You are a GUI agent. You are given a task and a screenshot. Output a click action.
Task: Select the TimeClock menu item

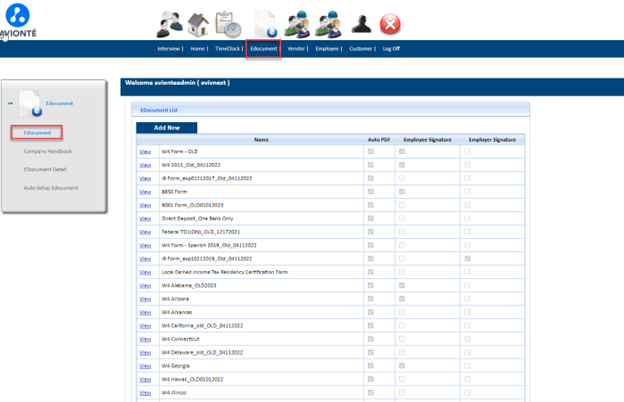(228, 48)
